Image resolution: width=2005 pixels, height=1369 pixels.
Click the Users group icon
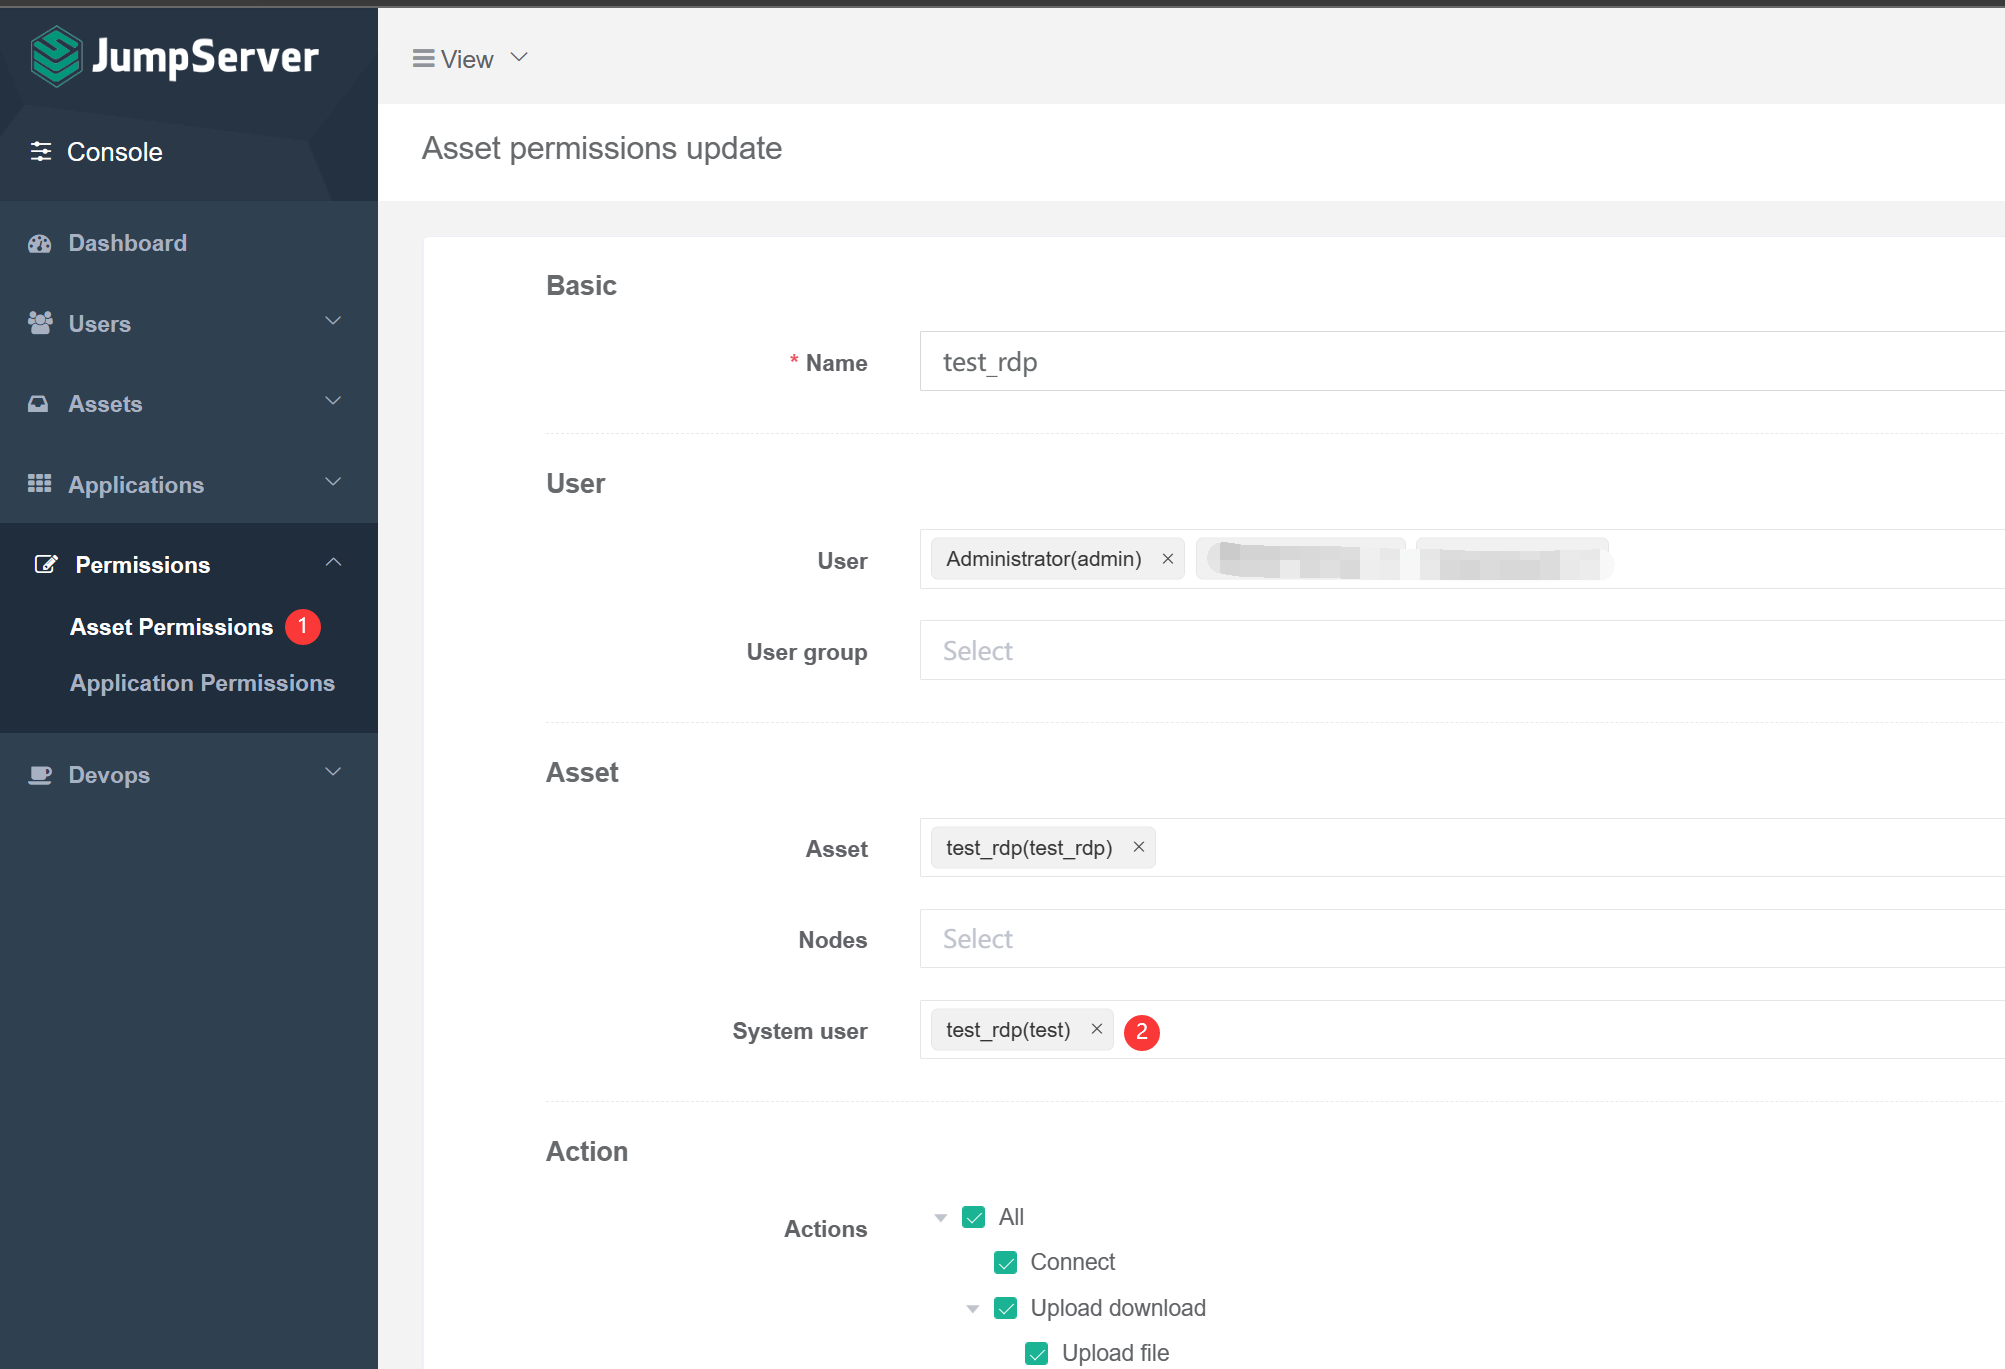tap(40, 322)
